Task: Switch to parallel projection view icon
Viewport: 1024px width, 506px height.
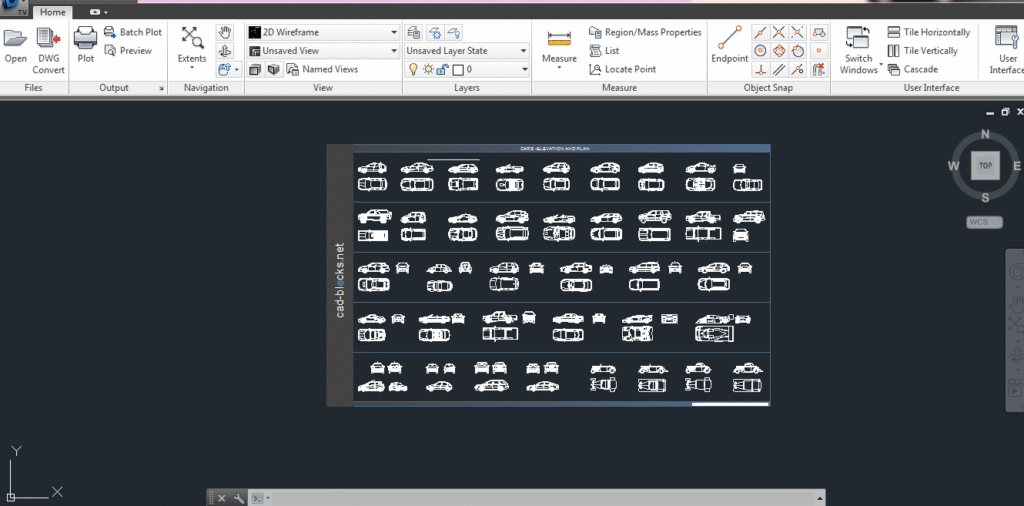Action: [x=255, y=69]
